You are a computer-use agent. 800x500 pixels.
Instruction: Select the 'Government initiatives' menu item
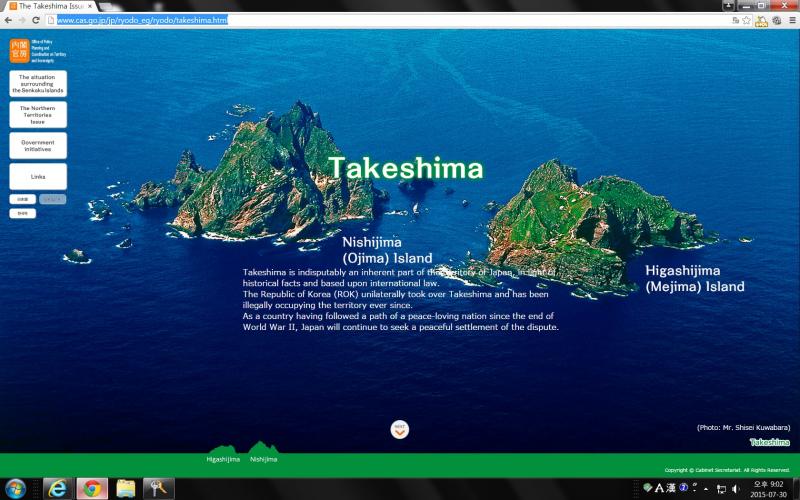point(38,145)
